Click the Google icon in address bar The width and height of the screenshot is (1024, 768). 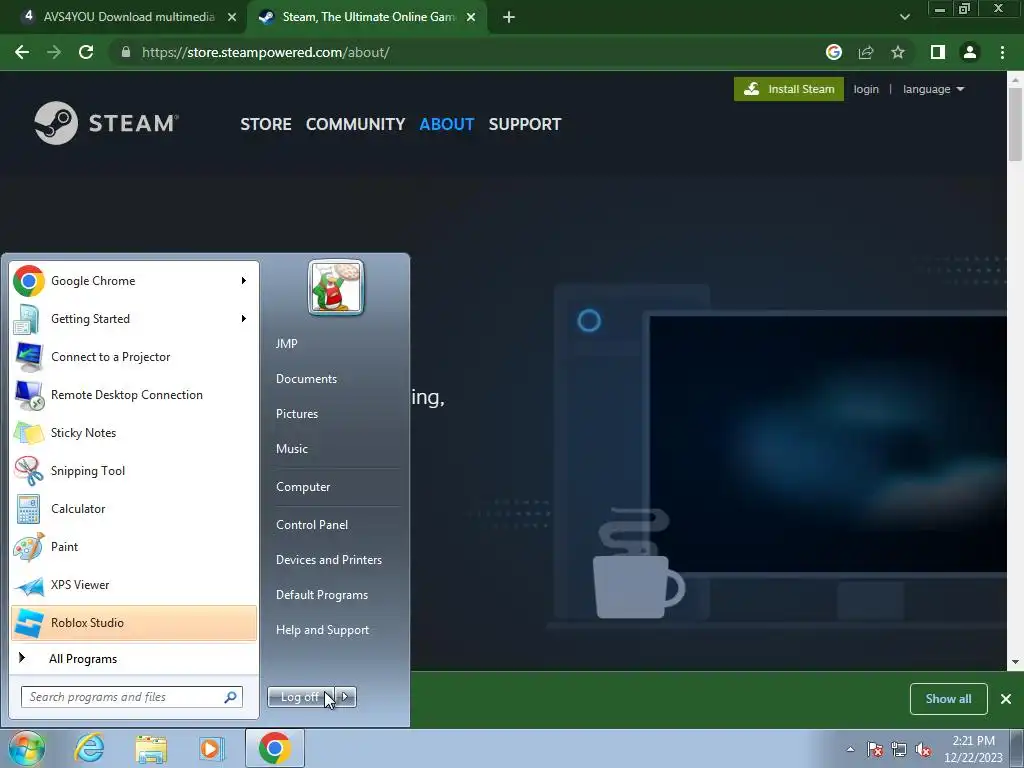[834, 52]
